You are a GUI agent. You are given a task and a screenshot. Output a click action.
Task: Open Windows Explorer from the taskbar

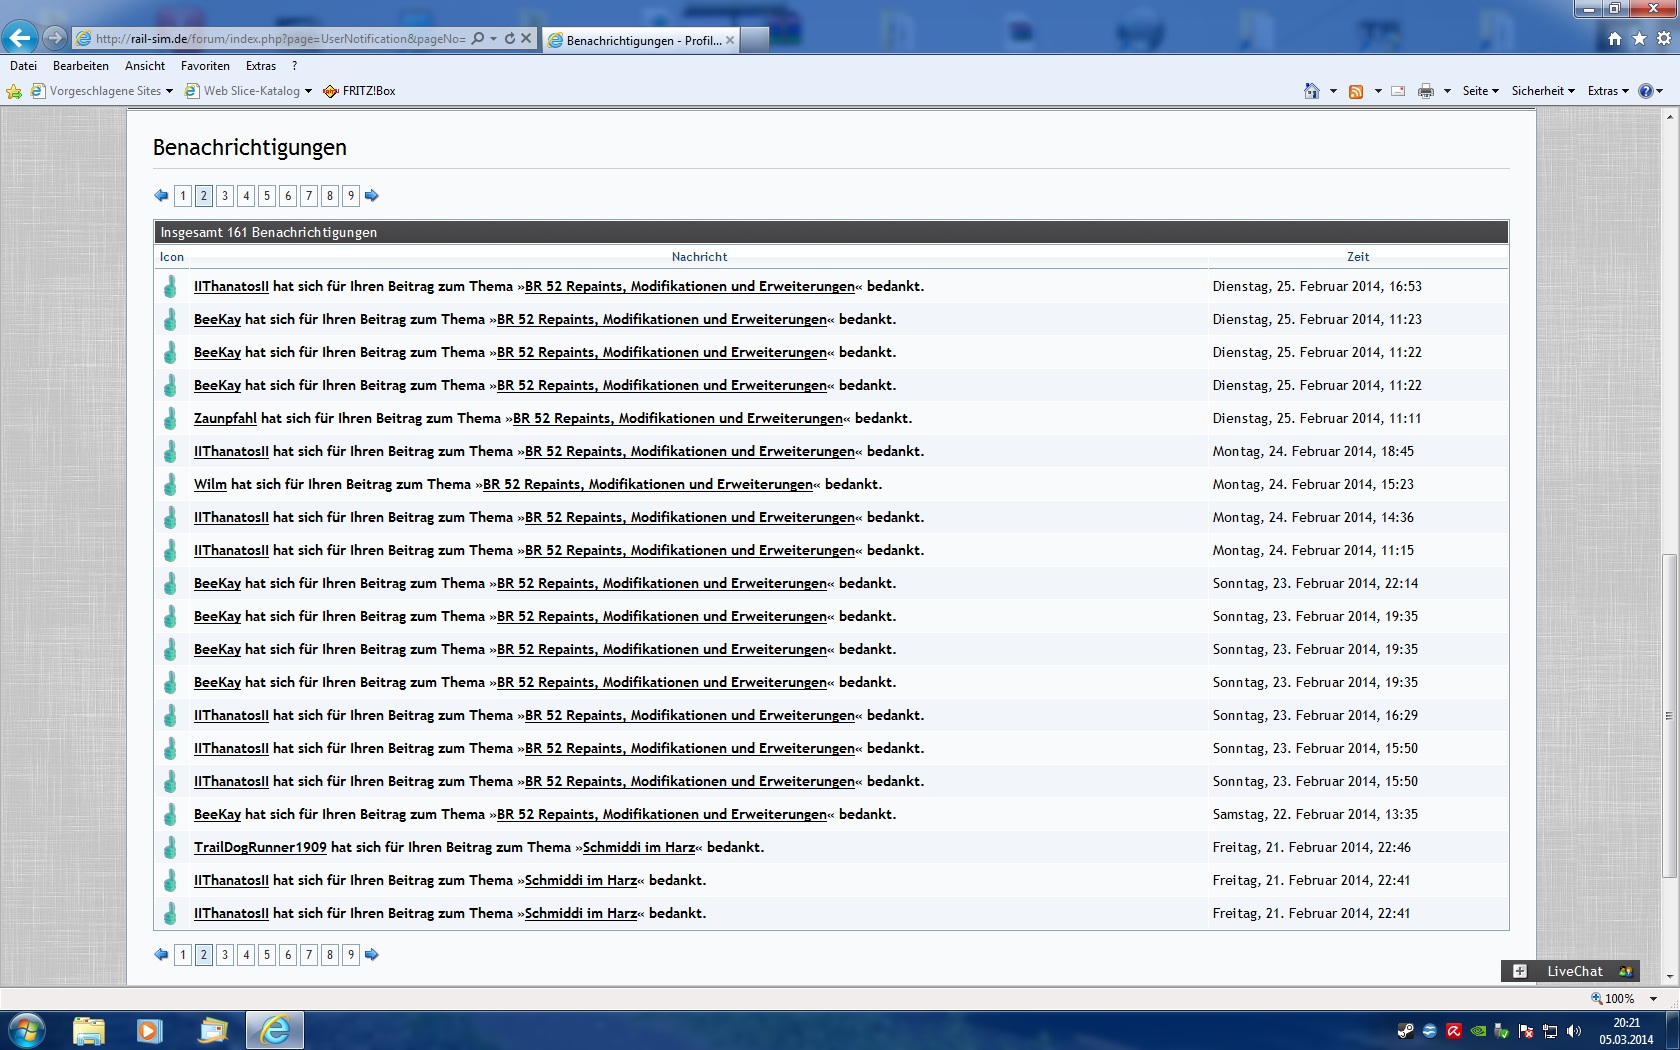click(x=88, y=1030)
